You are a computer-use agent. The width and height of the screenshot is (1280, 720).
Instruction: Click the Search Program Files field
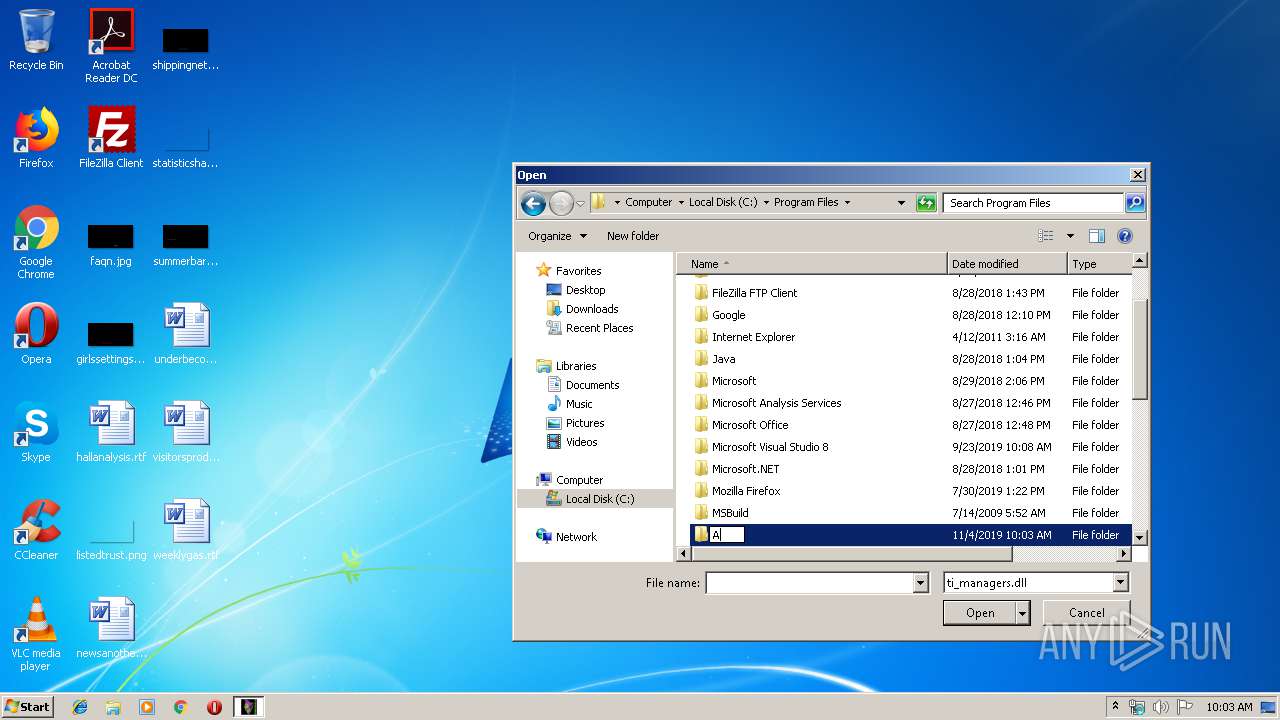click(1033, 202)
